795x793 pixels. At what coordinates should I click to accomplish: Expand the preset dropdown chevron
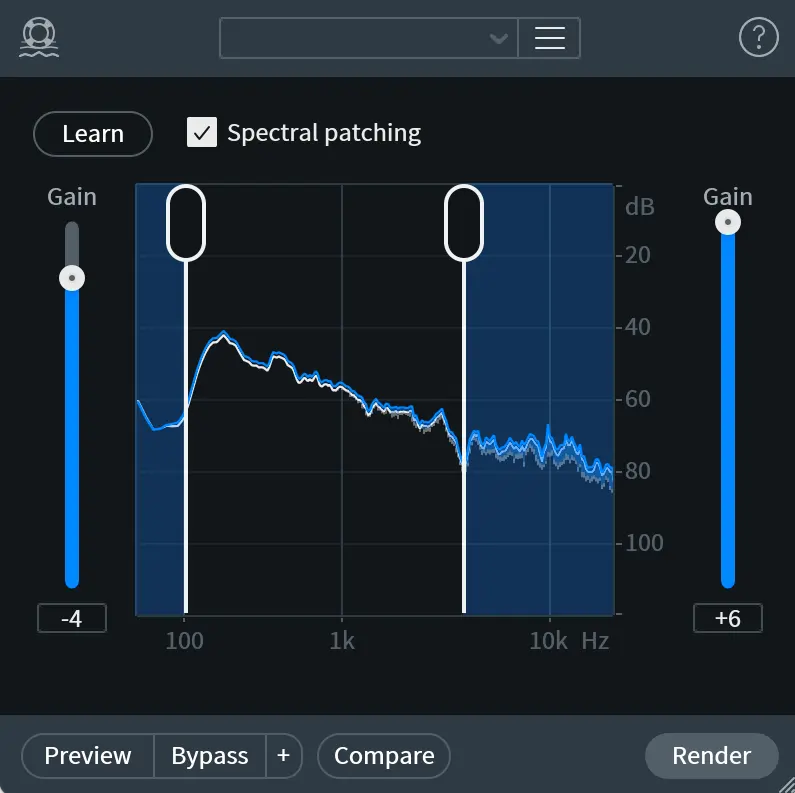499,39
